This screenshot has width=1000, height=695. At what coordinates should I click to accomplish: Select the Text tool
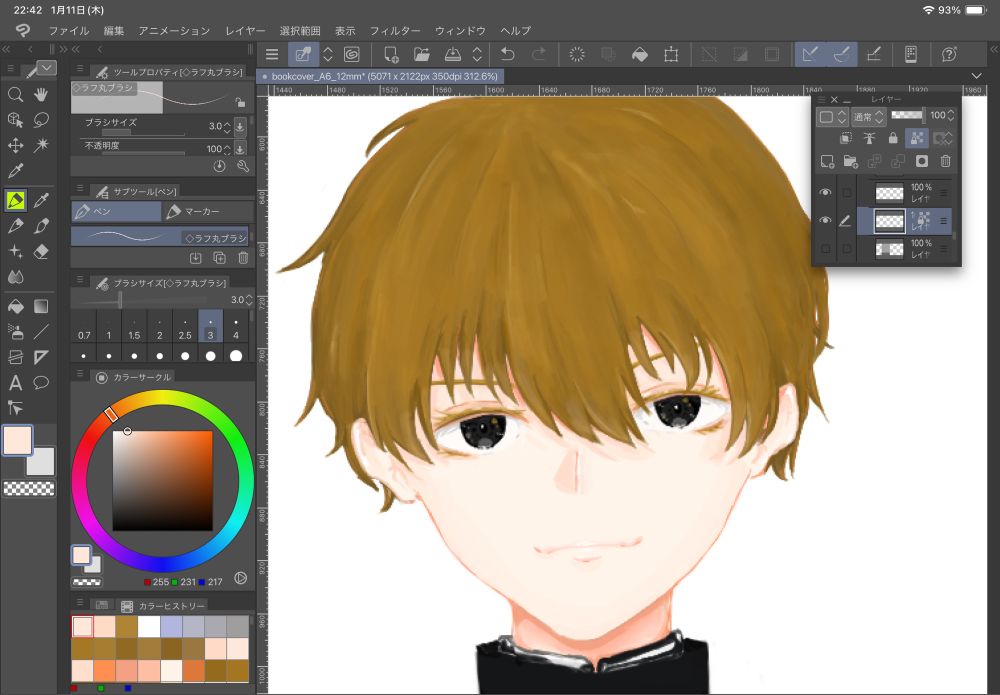[15, 383]
